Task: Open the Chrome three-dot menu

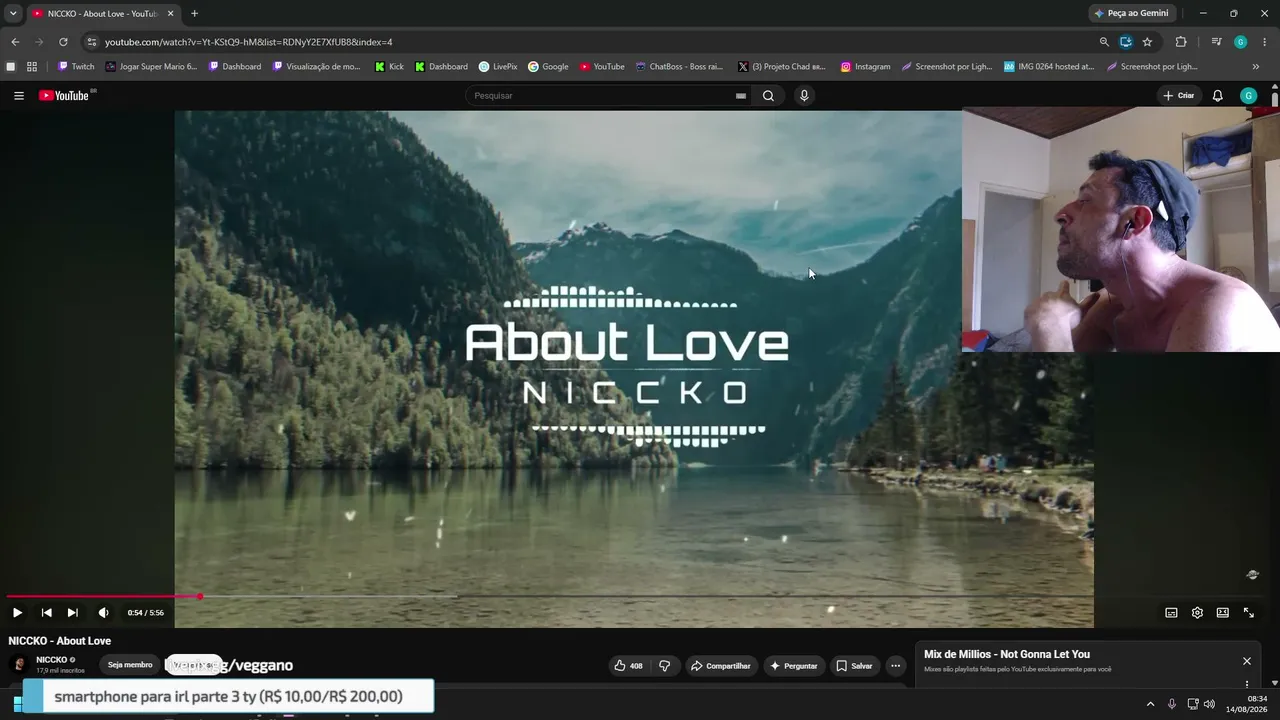Action: pyautogui.click(x=1265, y=42)
